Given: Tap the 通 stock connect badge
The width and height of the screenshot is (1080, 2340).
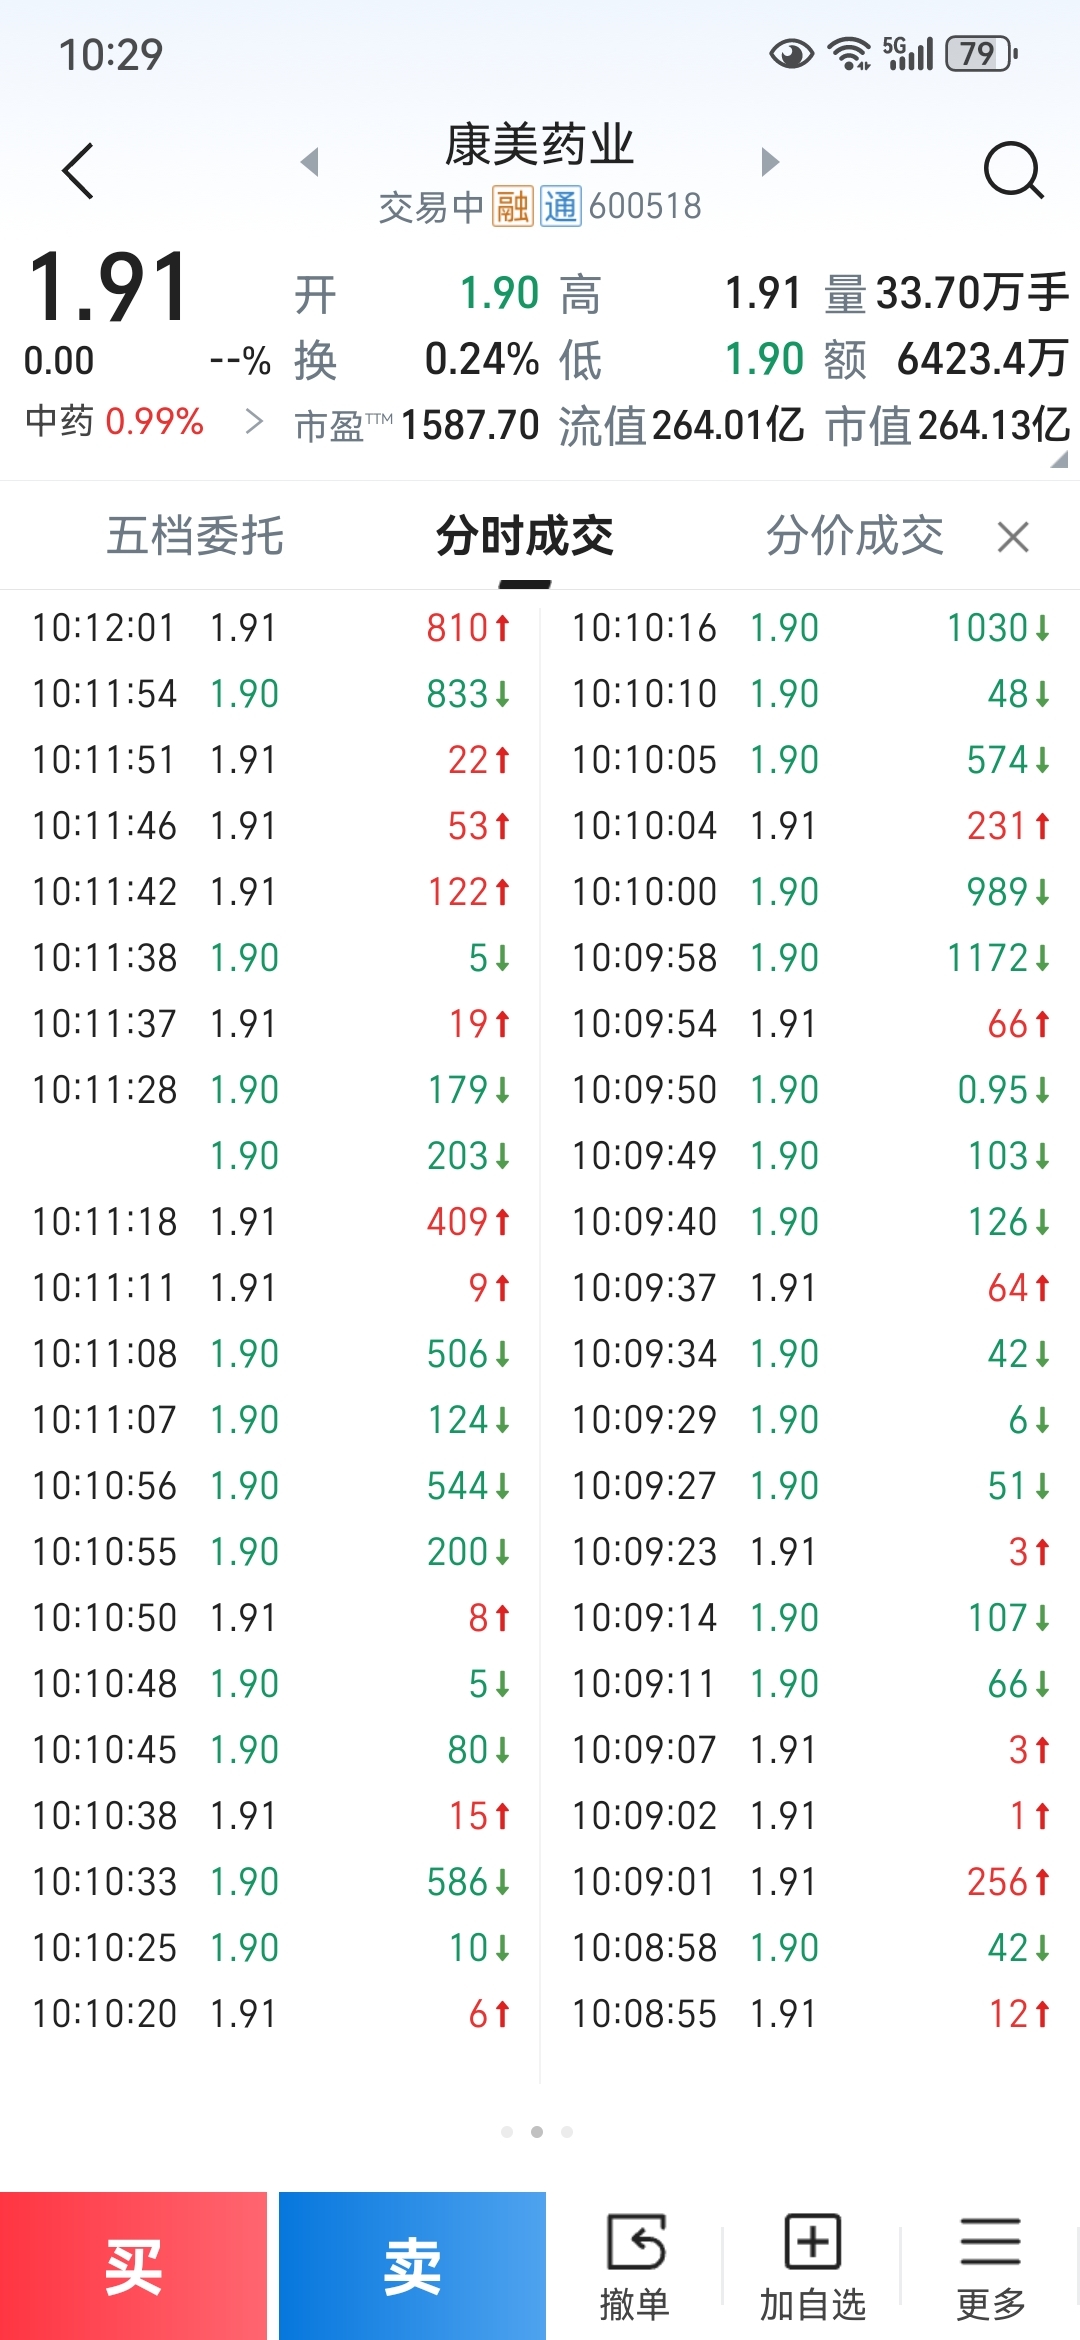Looking at the screenshot, I should (x=561, y=207).
